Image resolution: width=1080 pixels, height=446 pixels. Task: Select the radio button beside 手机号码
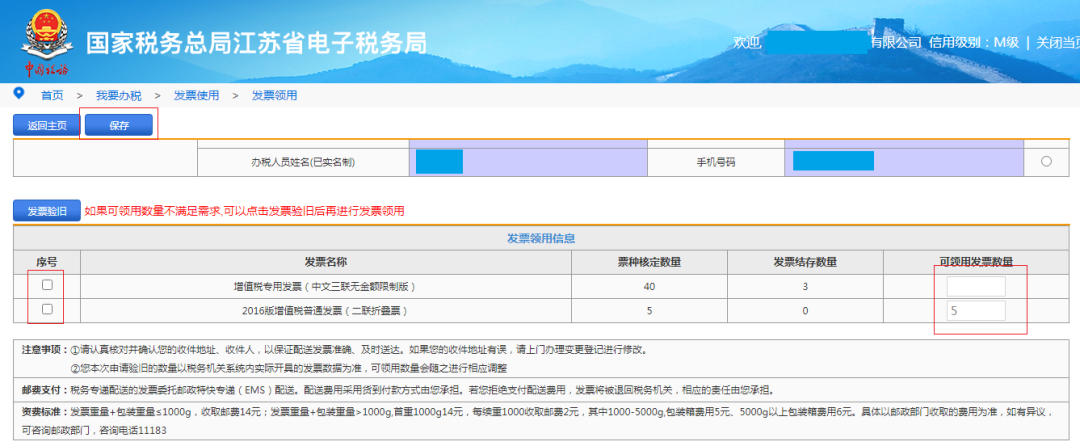click(1046, 162)
